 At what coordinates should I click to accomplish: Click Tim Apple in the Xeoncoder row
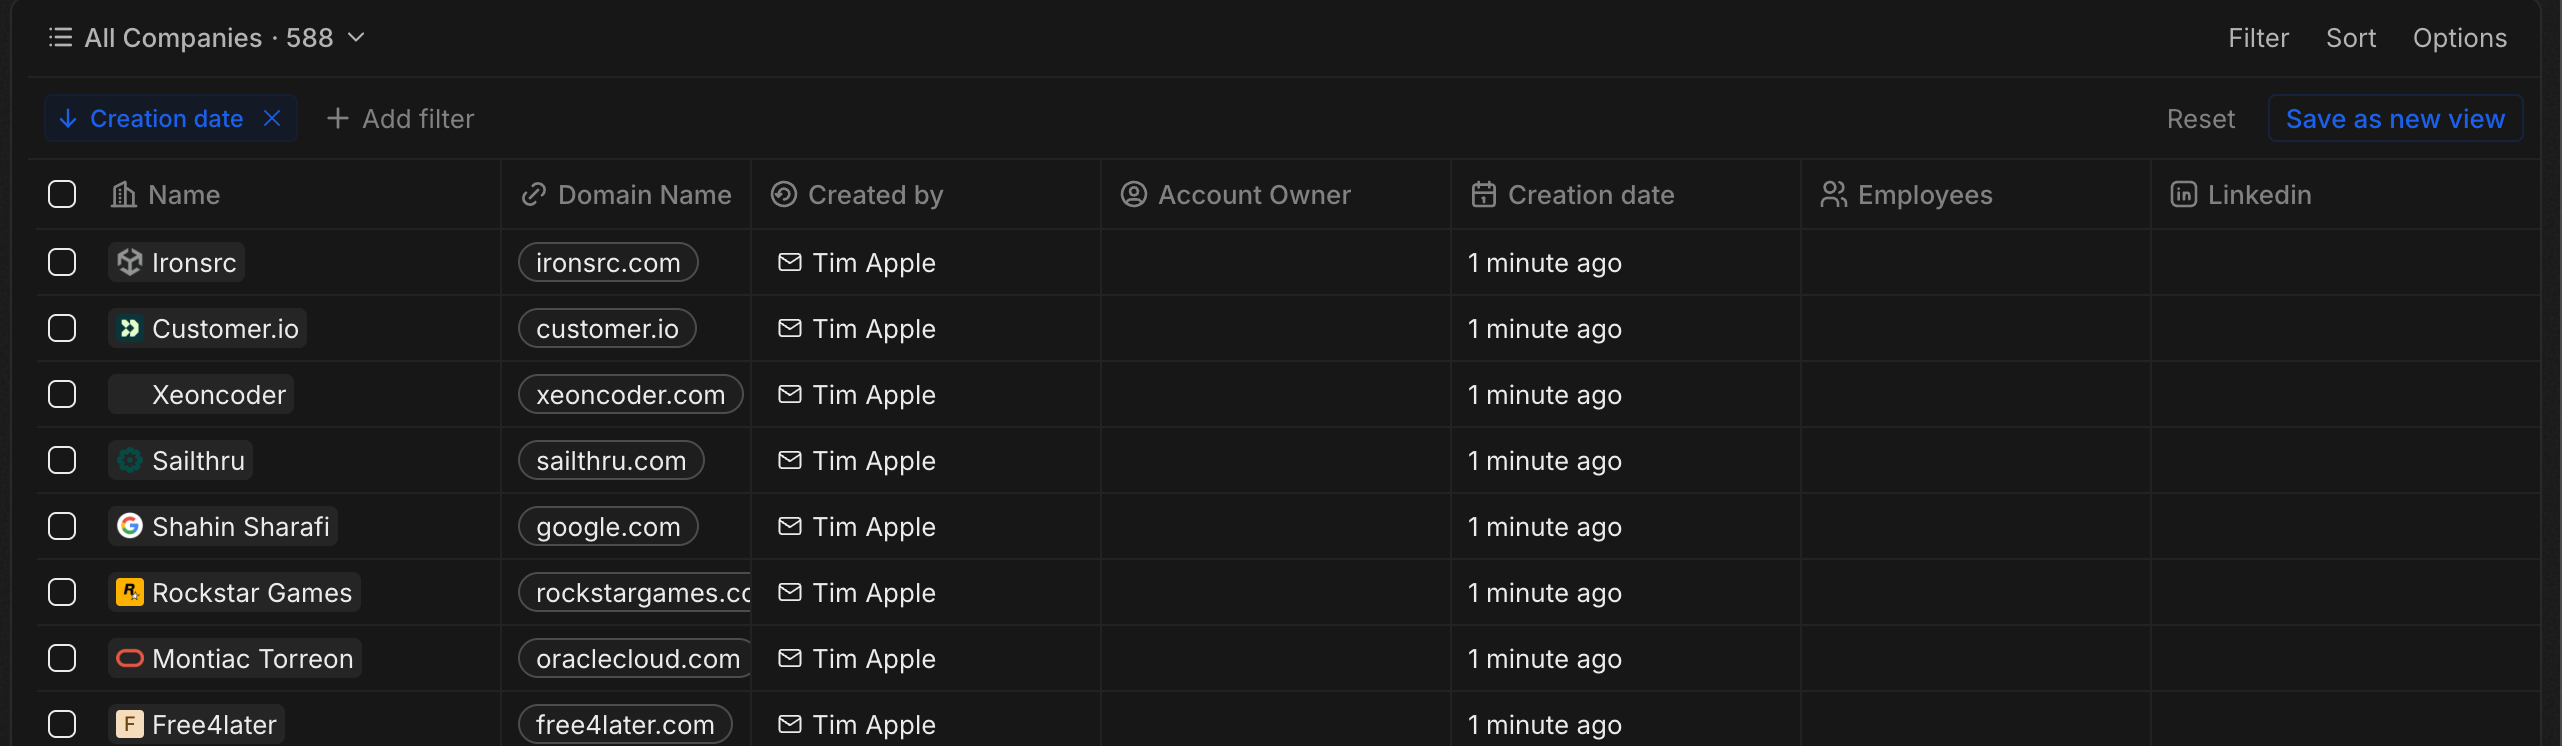click(x=874, y=394)
